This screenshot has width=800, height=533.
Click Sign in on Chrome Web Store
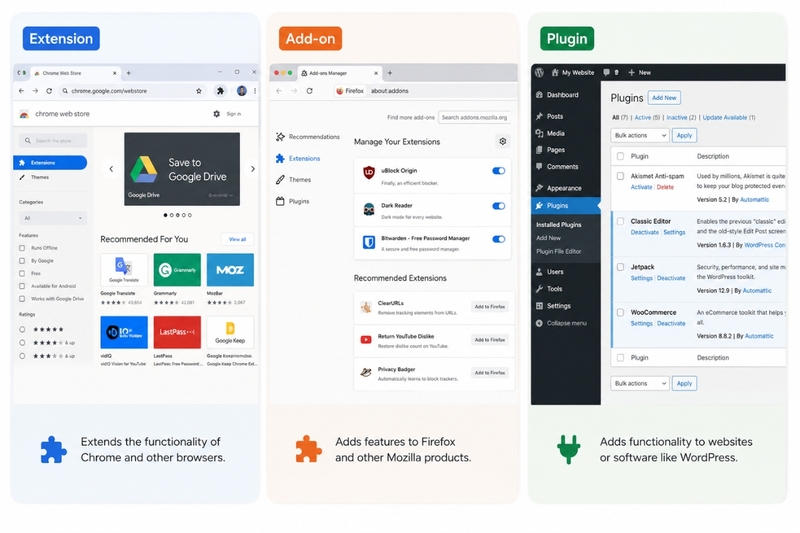[x=234, y=114]
